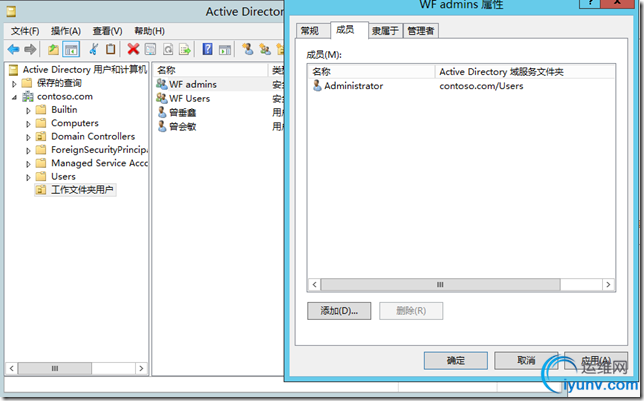Collapse the contoso.com domain node
Viewport: 644px width, 401px height.
(14, 97)
